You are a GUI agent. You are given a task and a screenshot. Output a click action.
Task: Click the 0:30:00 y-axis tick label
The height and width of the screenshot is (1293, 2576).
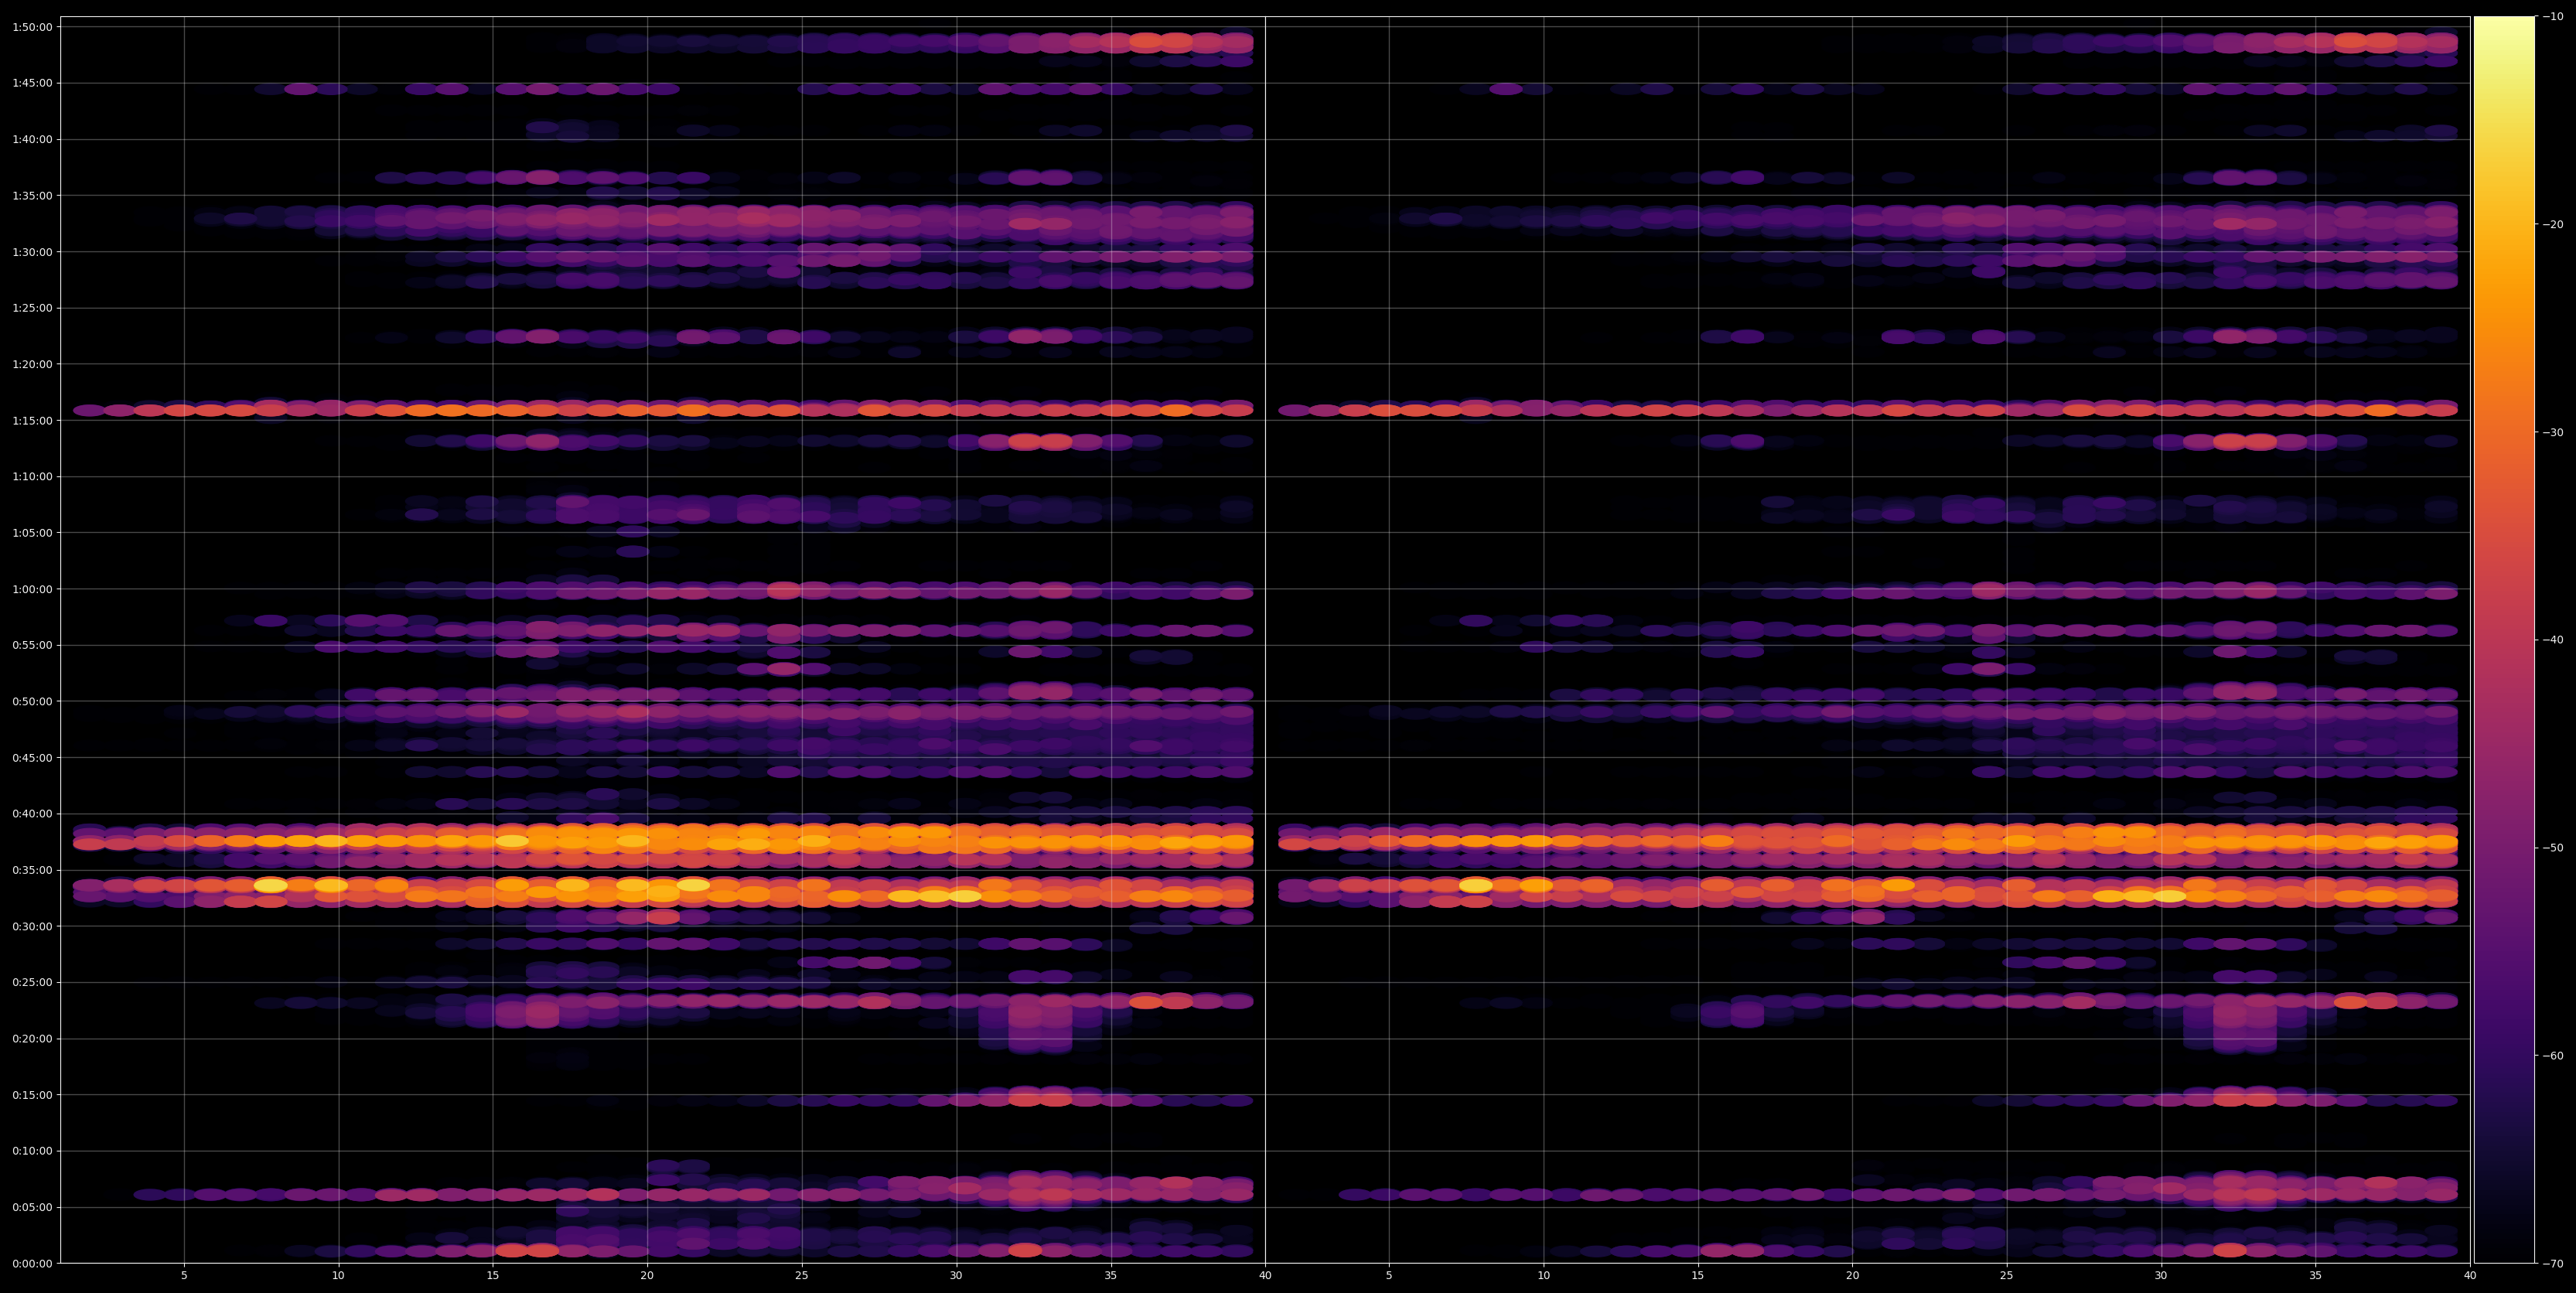(32, 926)
